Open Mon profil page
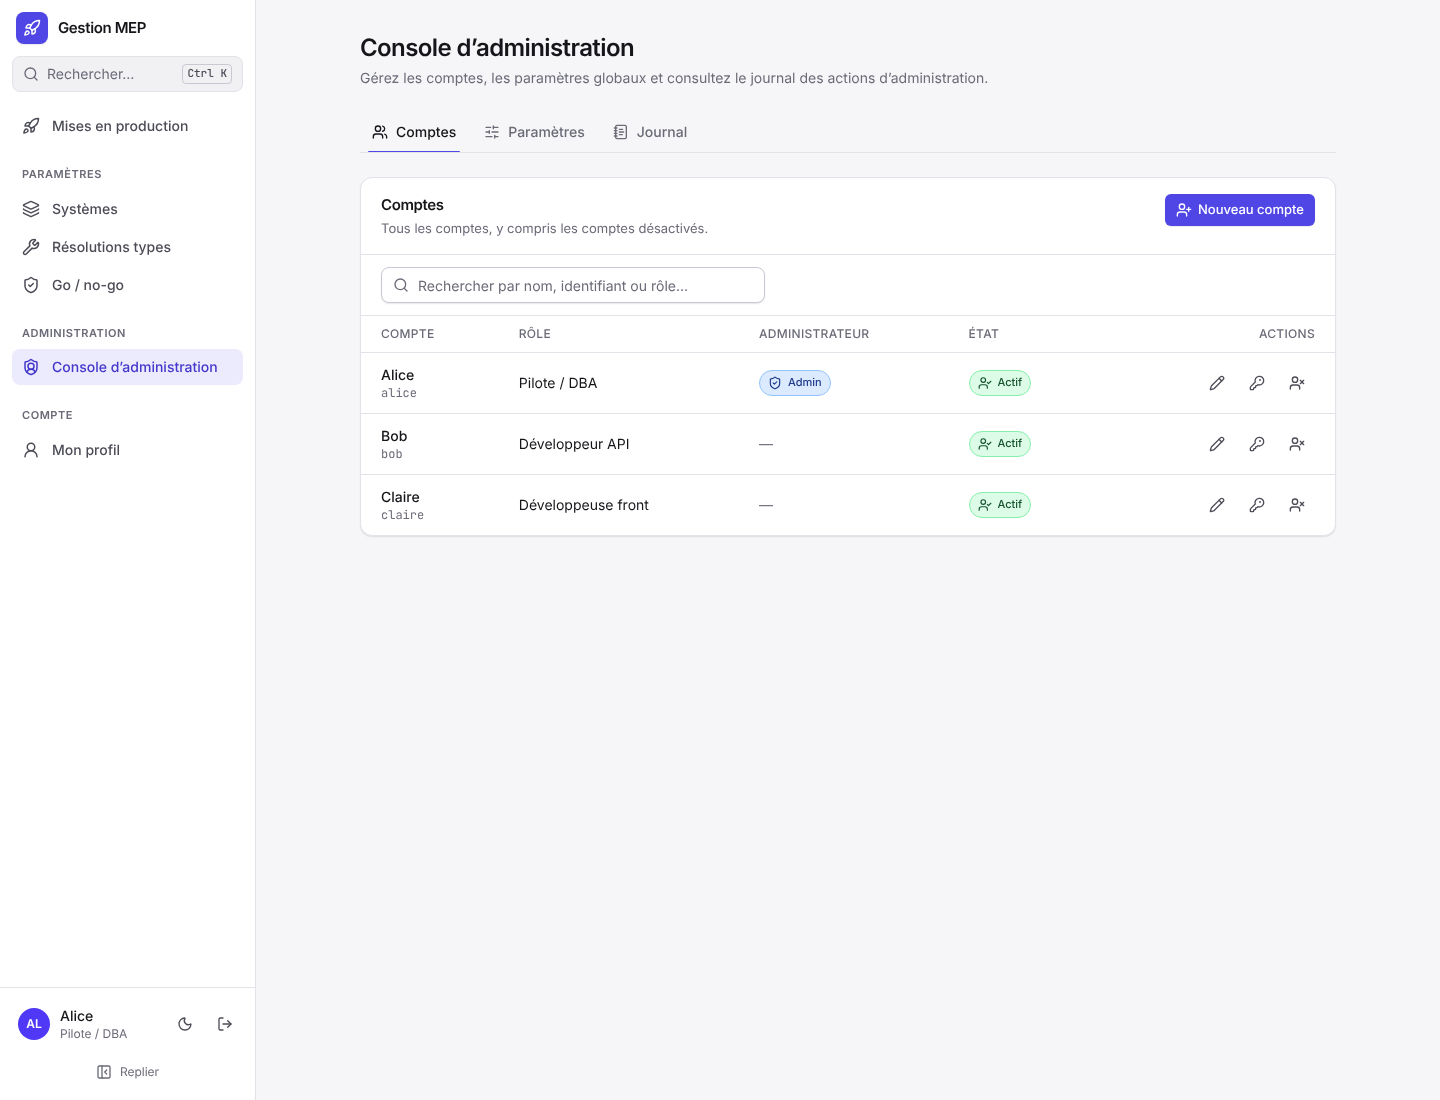Viewport: 1440px width, 1100px height. (x=127, y=450)
